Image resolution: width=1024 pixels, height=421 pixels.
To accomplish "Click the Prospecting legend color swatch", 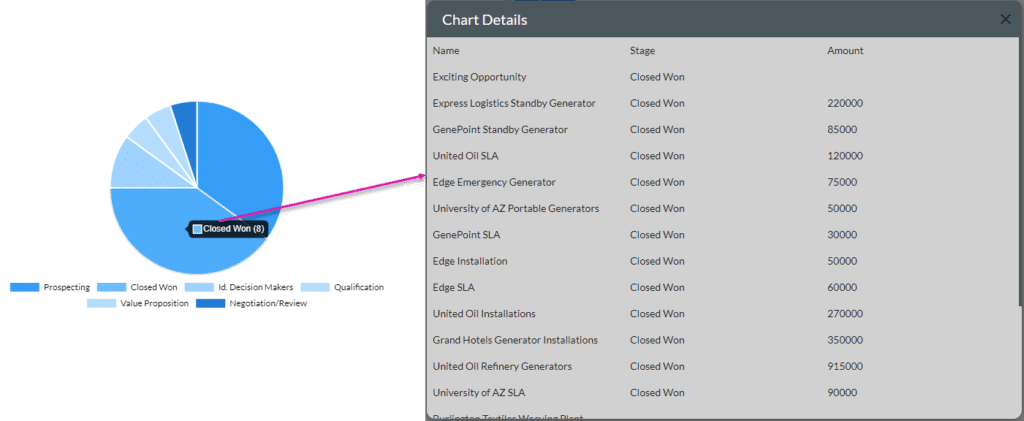I will [24, 288].
